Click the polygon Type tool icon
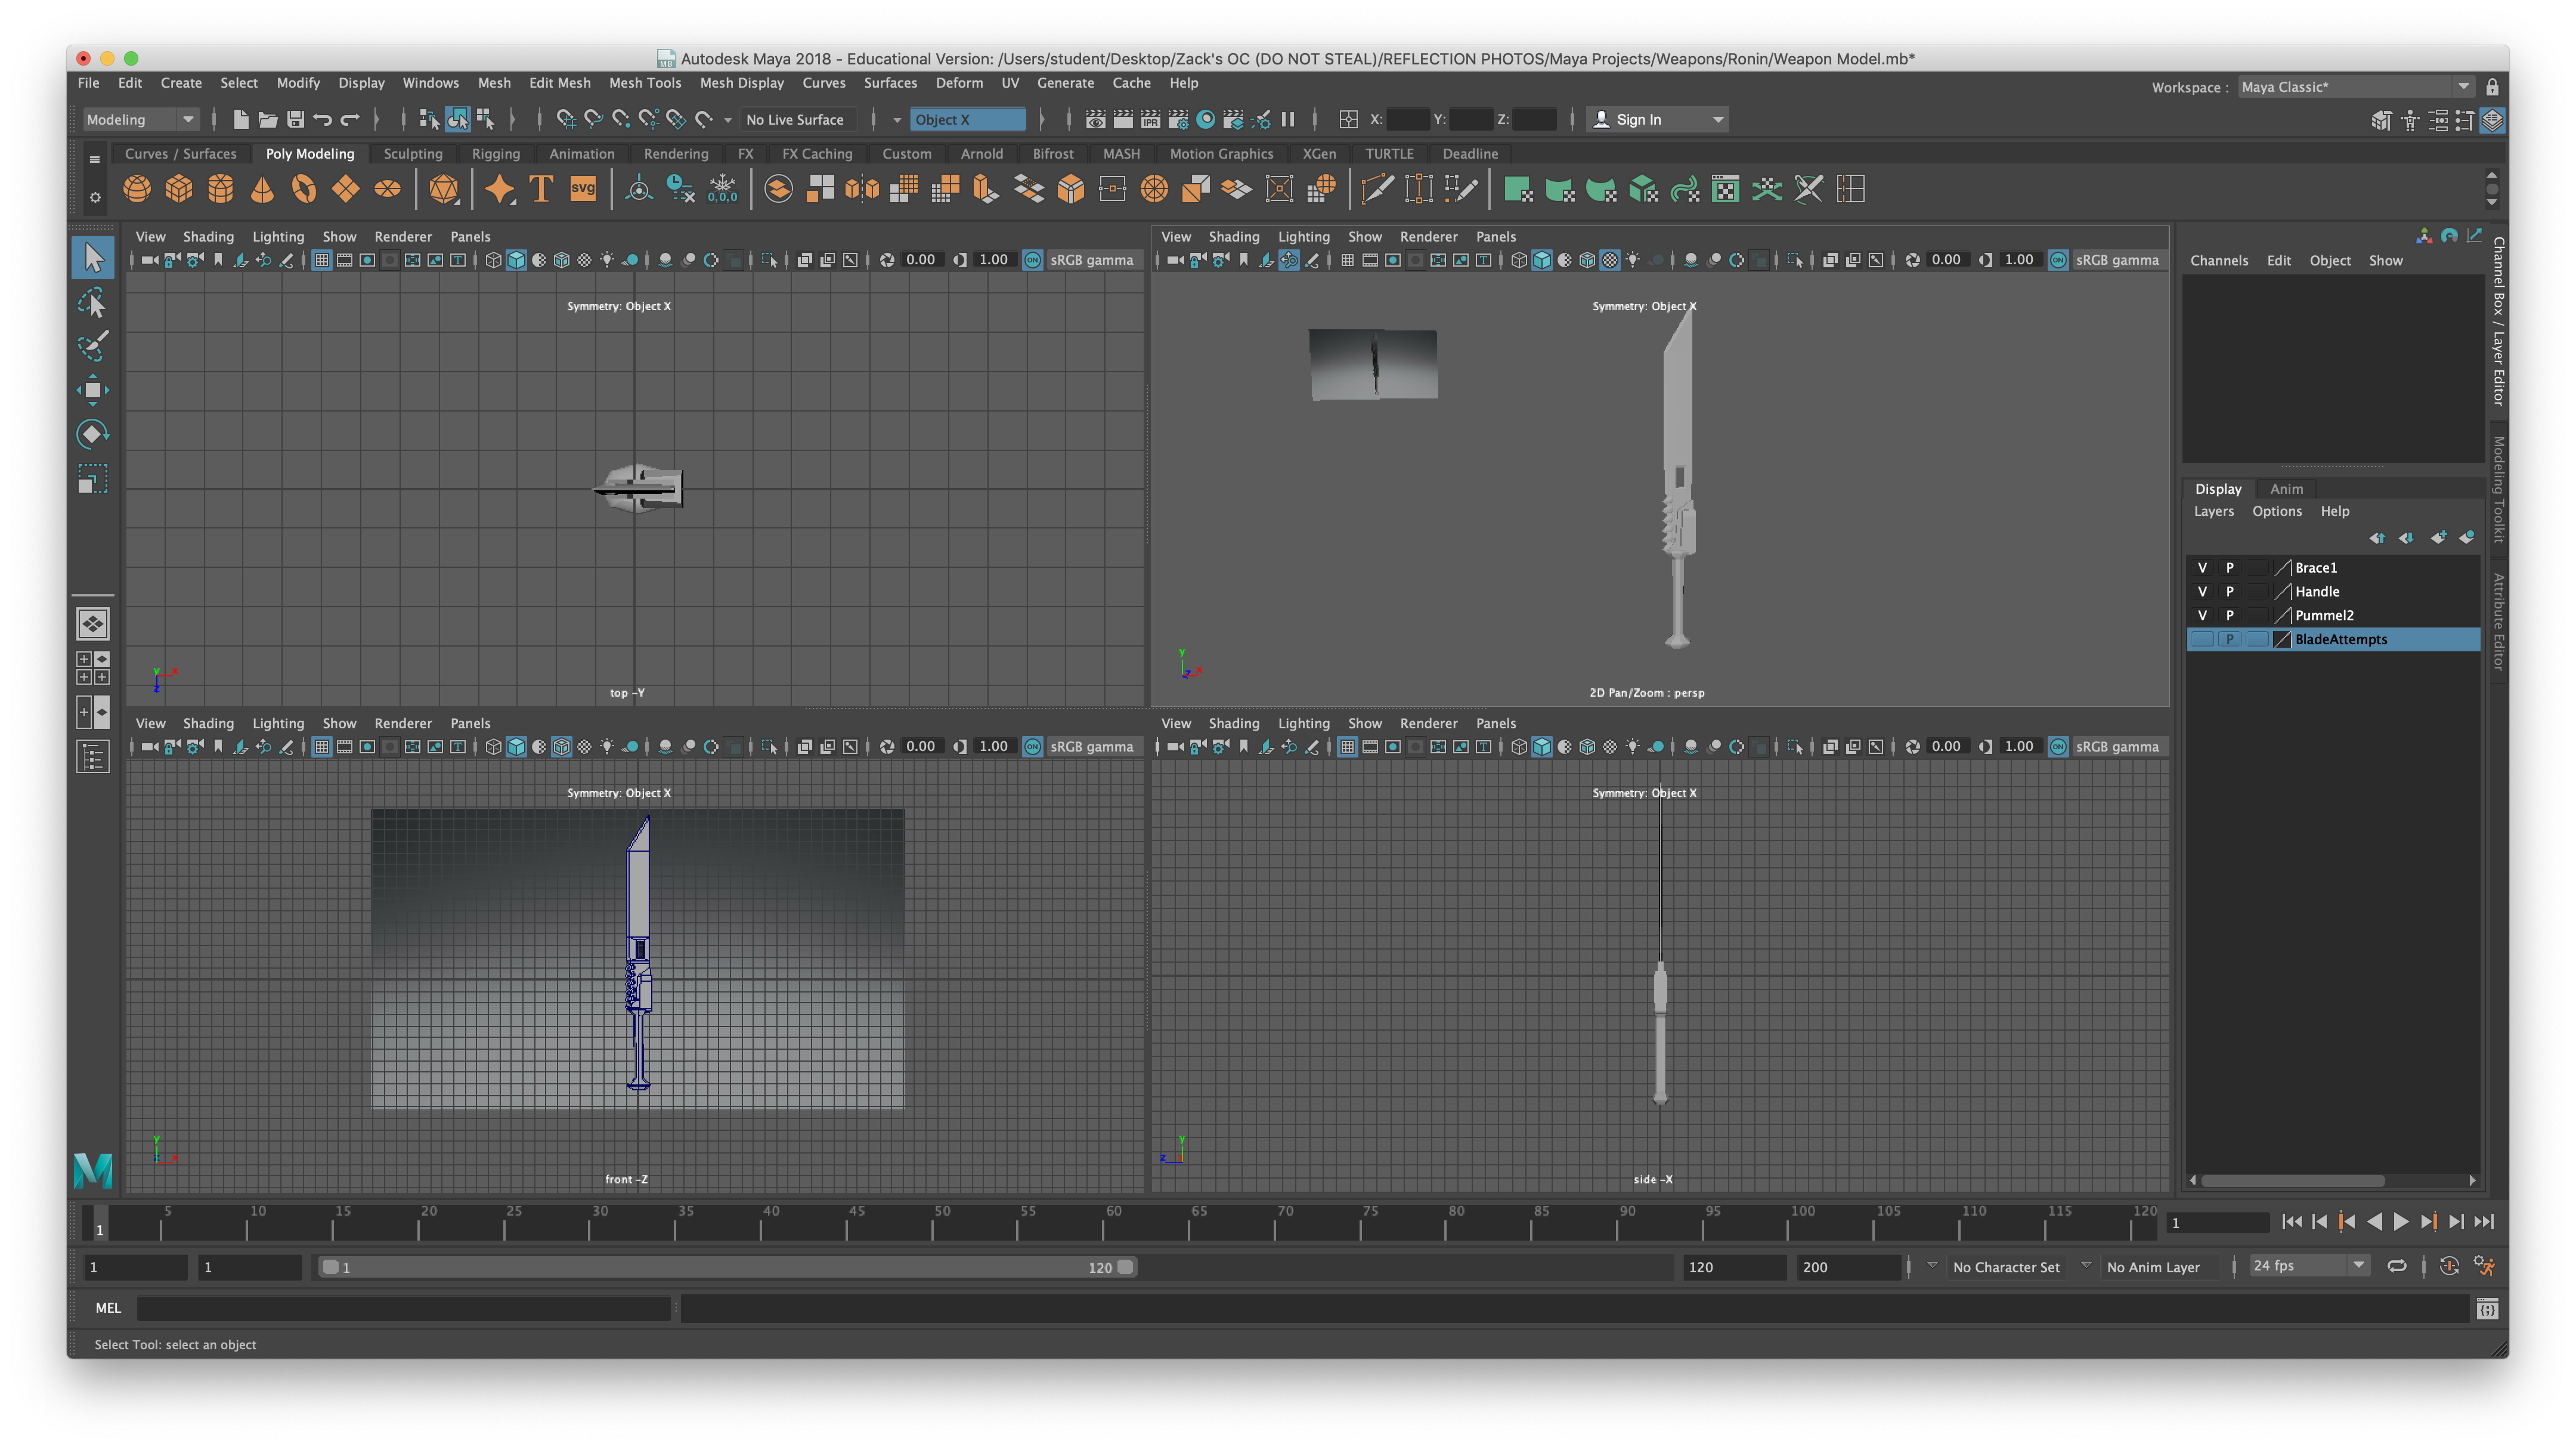The image size is (2576, 1447). point(541,189)
